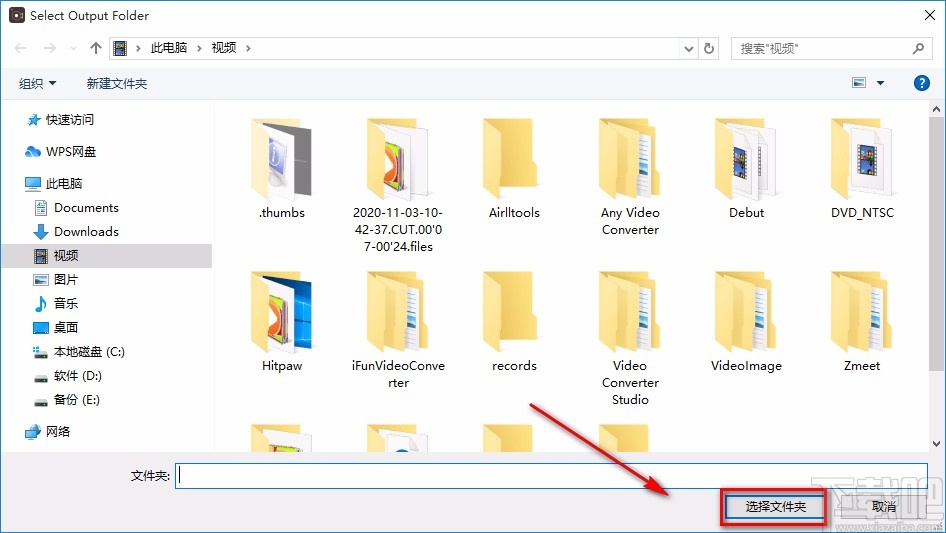Expand the address bar history dropdown
The width and height of the screenshot is (946, 533).
point(688,48)
